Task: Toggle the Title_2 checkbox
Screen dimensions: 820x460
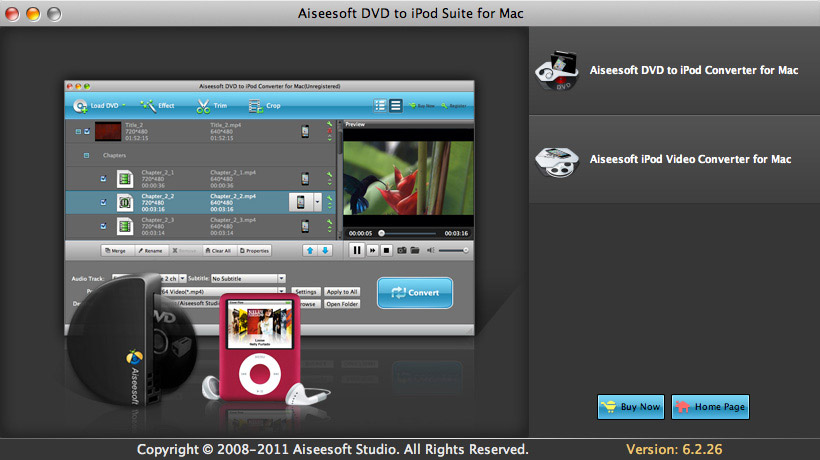Action: click(x=89, y=131)
